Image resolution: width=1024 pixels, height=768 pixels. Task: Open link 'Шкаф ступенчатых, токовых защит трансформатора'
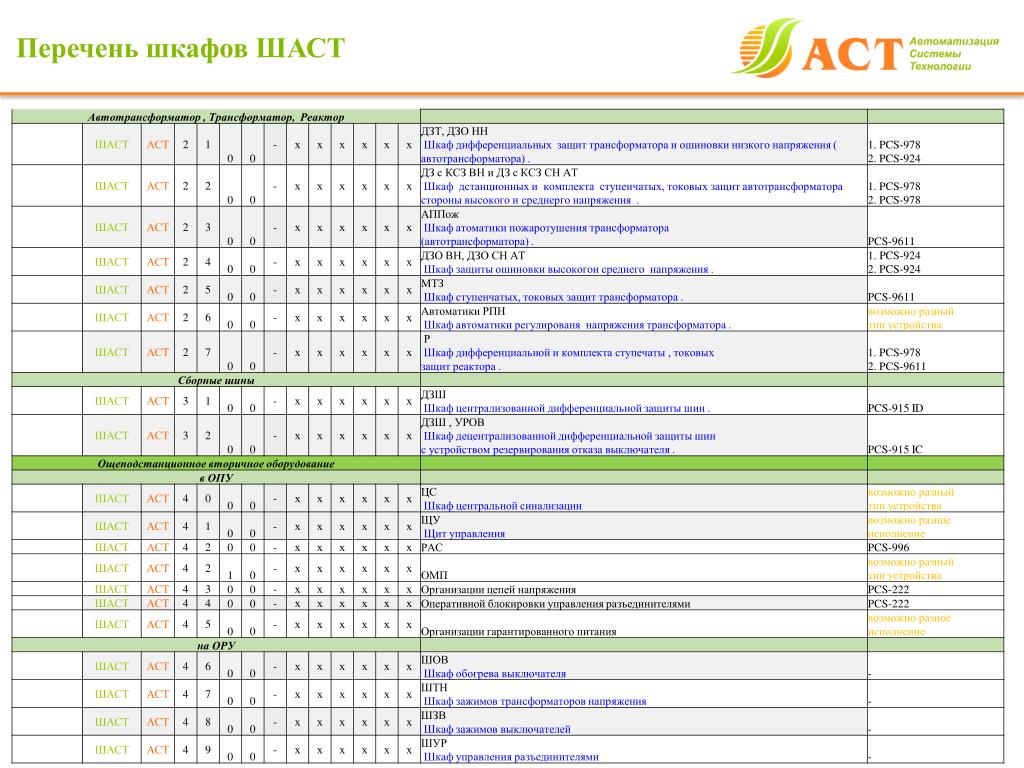(552, 297)
